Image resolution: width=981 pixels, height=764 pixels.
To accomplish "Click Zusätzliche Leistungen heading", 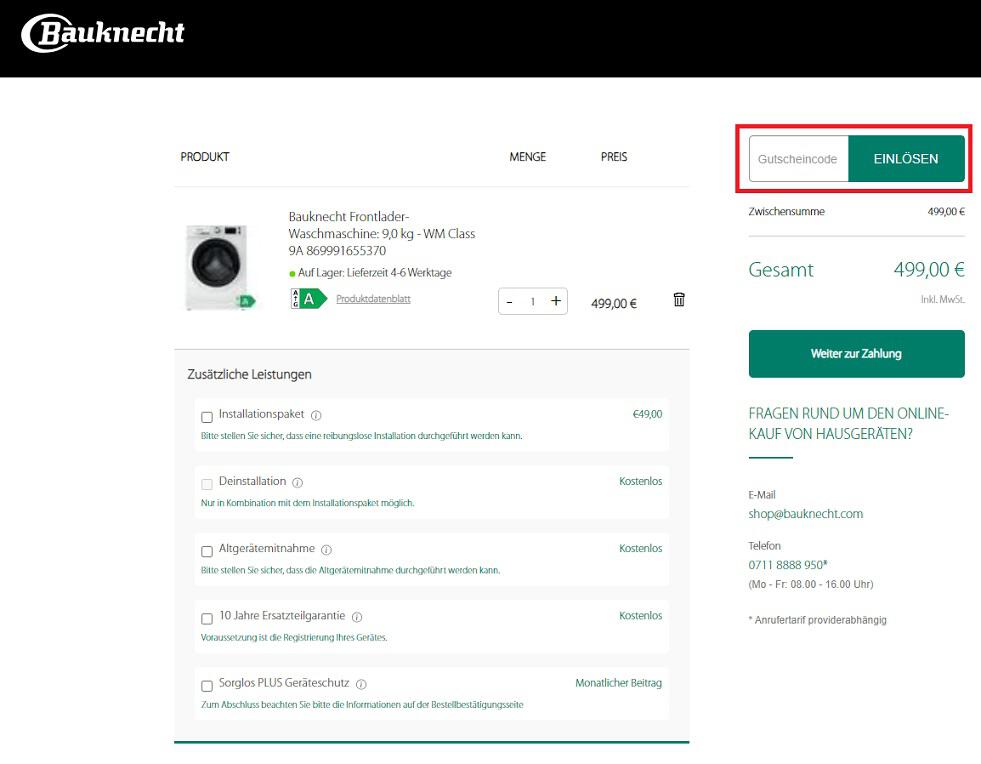I will tap(250, 374).
